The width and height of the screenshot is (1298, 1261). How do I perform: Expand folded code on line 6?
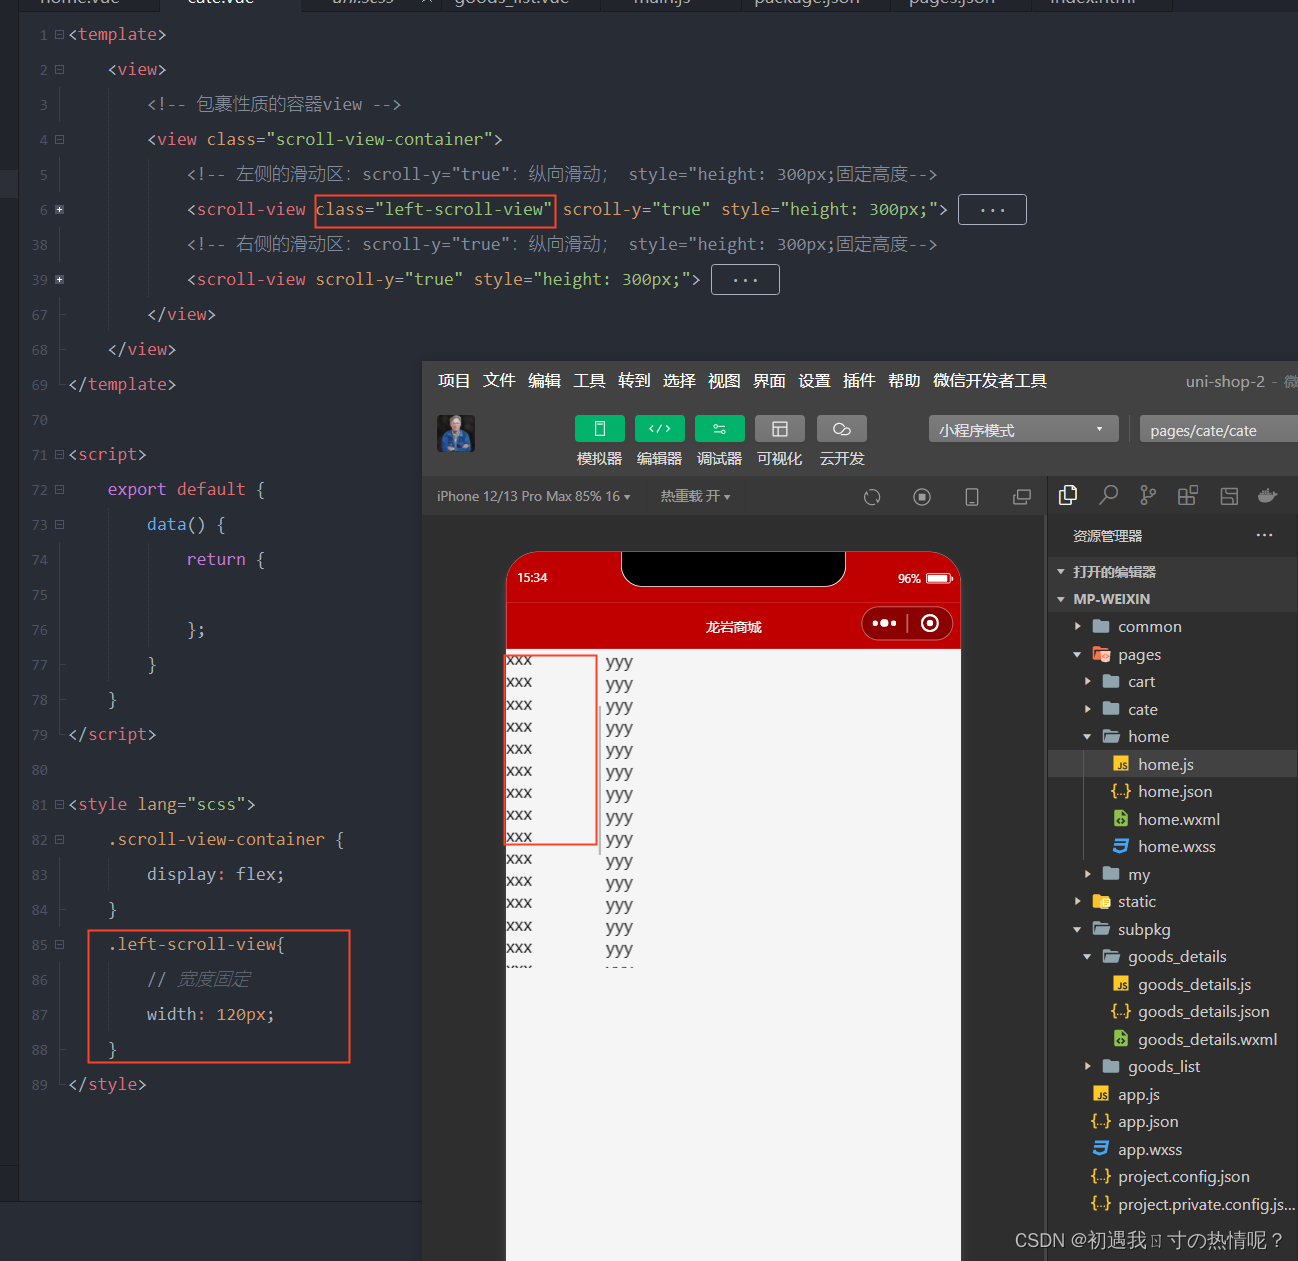[x=59, y=209]
